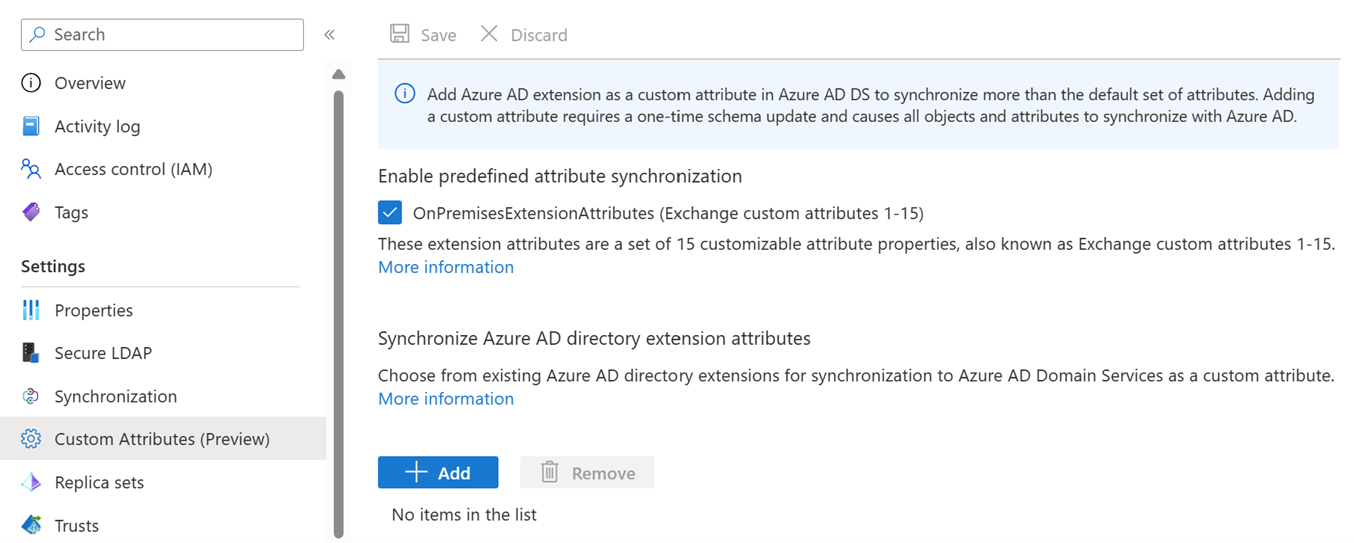
Task: Select the purple Tags icon
Action: (x=31, y=212)
